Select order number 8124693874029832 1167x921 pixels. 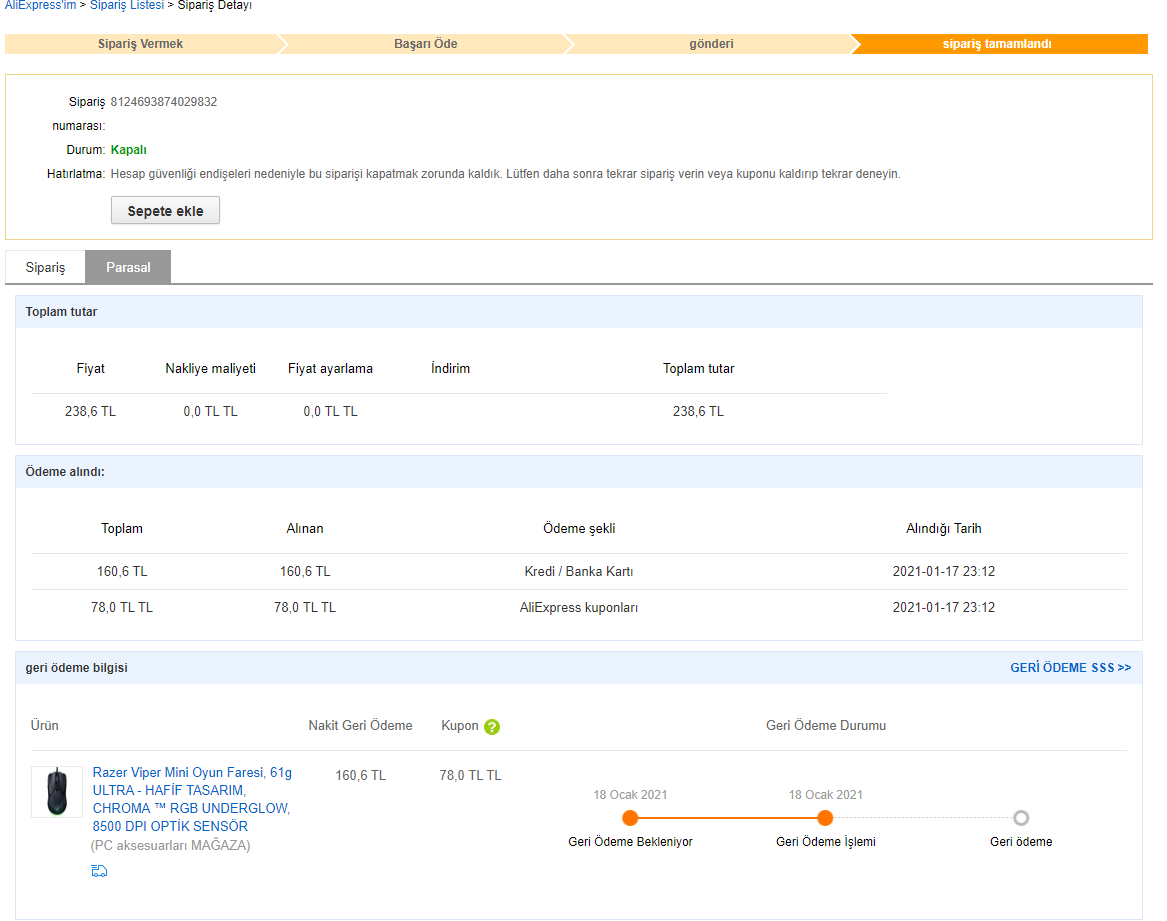[164, 102]
